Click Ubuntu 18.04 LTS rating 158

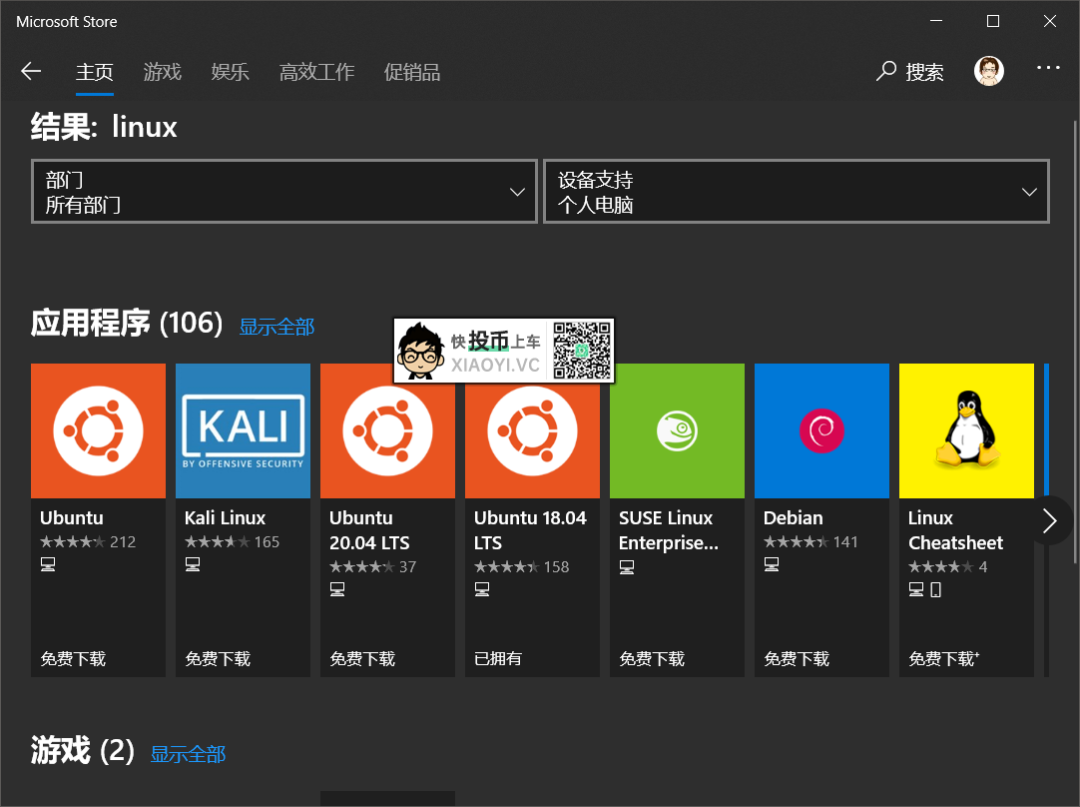[x=521, y=567]
